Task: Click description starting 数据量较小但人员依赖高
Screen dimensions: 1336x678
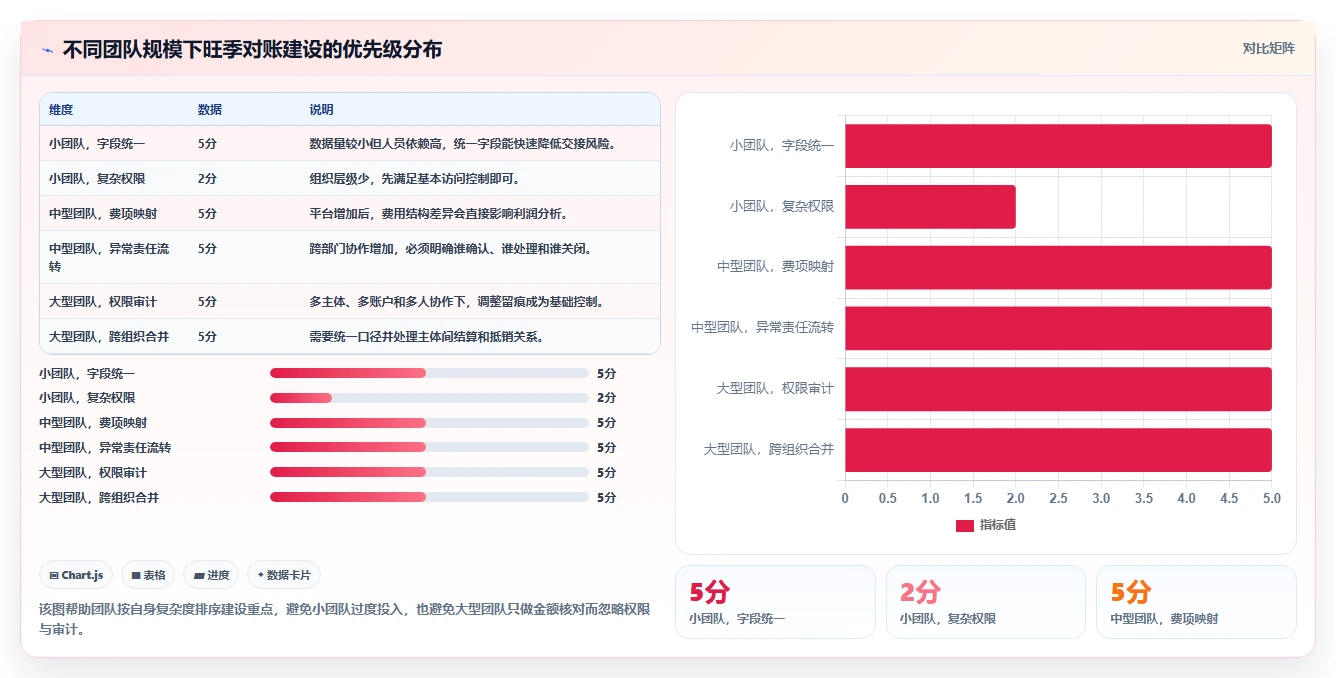Action: (x=463, y=144)
